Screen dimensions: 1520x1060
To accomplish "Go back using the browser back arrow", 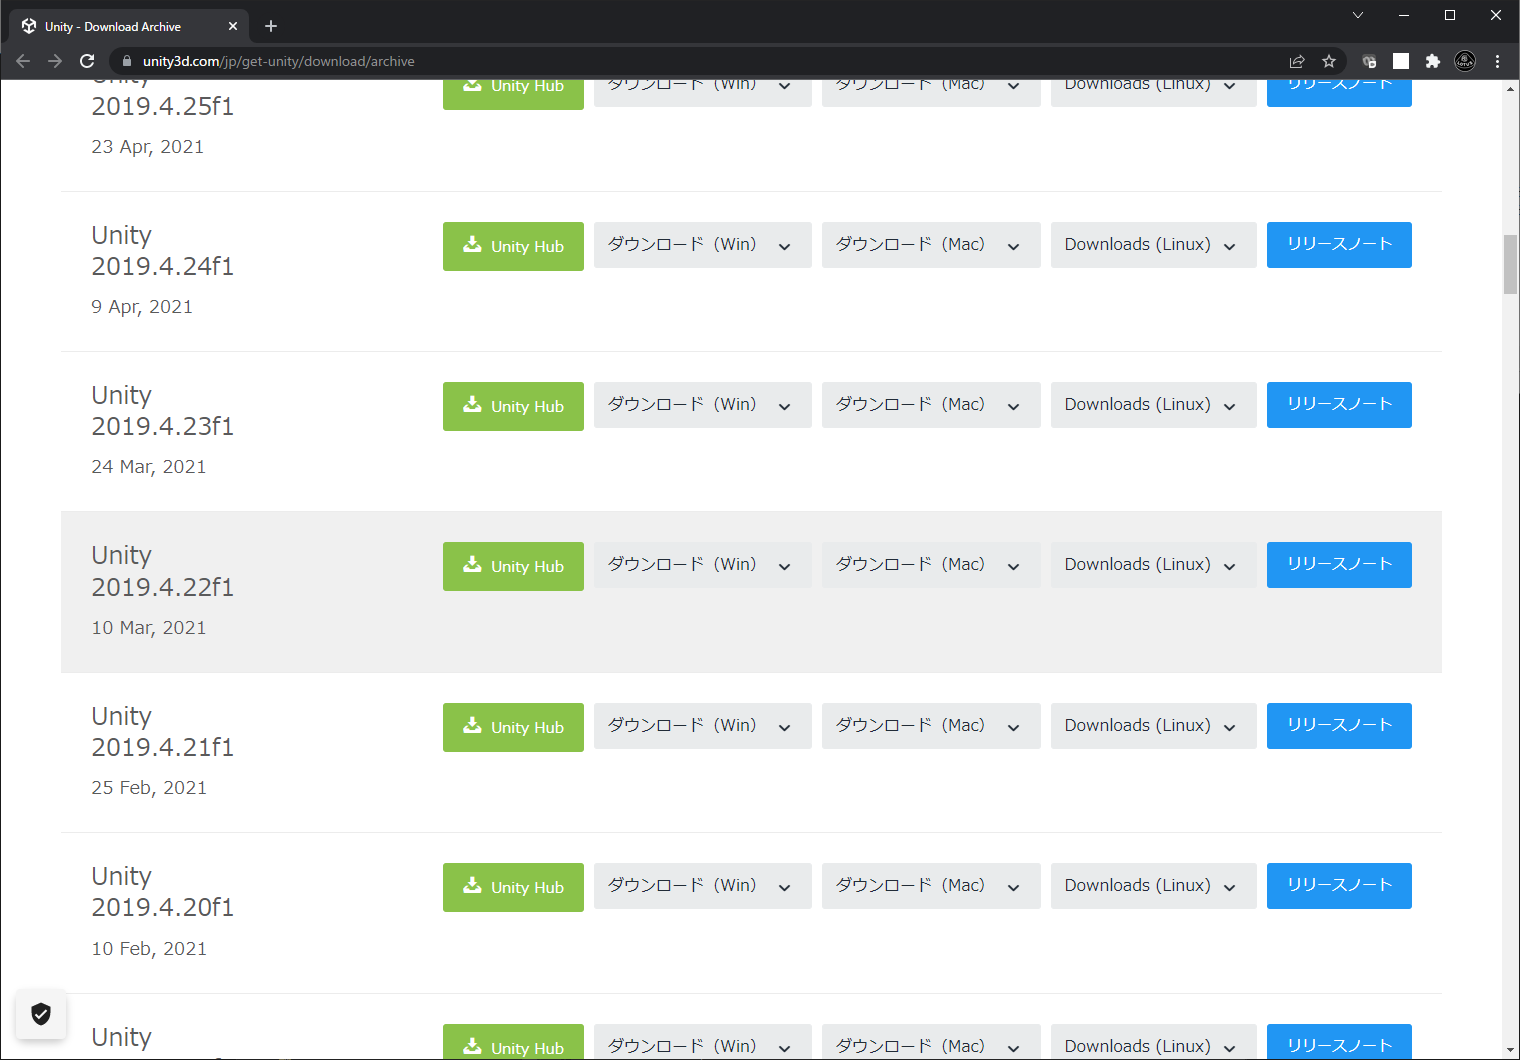I will pyautogui.click(x=23, y=61).
